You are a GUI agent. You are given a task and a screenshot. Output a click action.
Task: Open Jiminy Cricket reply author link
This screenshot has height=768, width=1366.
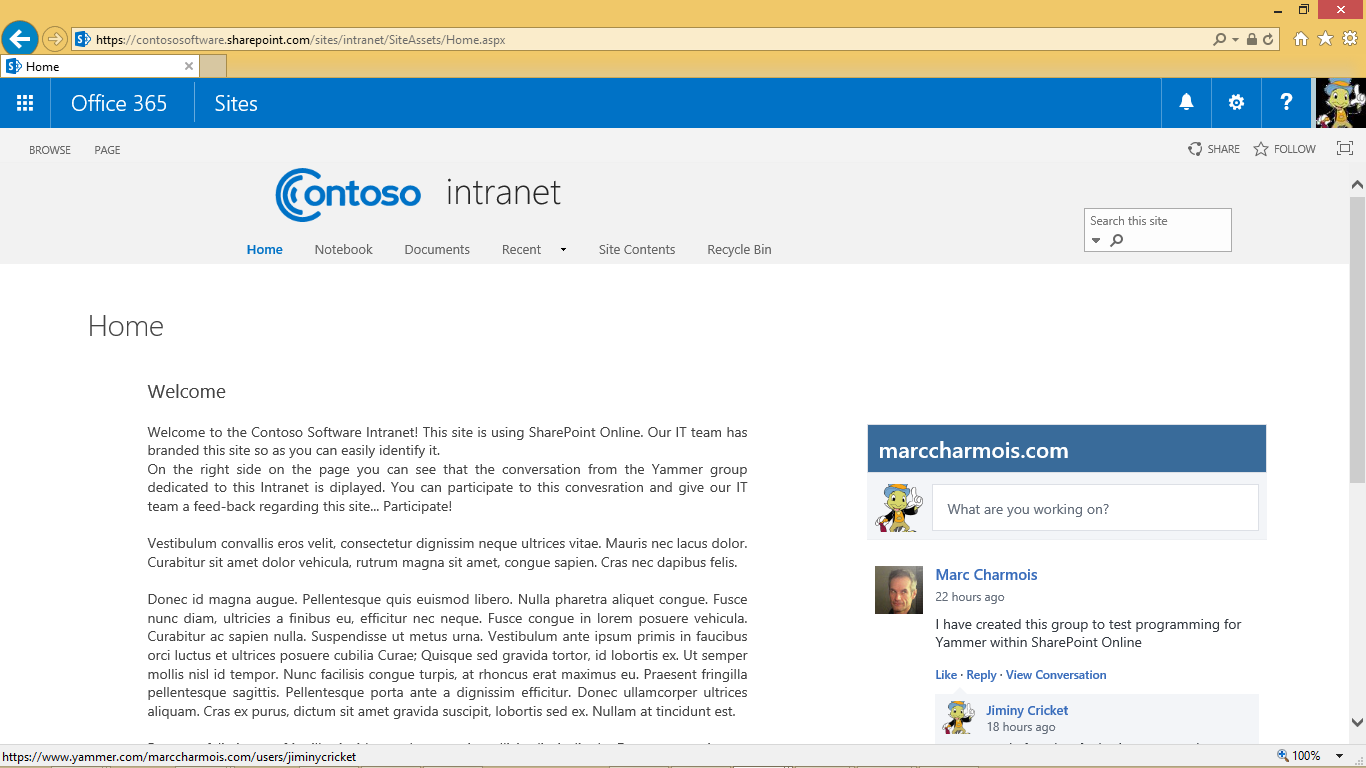point(1027,711)
